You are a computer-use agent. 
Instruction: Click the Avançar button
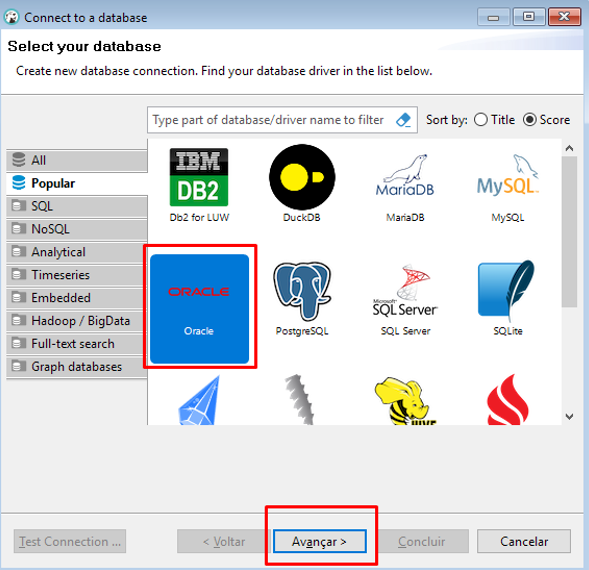[x=320, y=541]
